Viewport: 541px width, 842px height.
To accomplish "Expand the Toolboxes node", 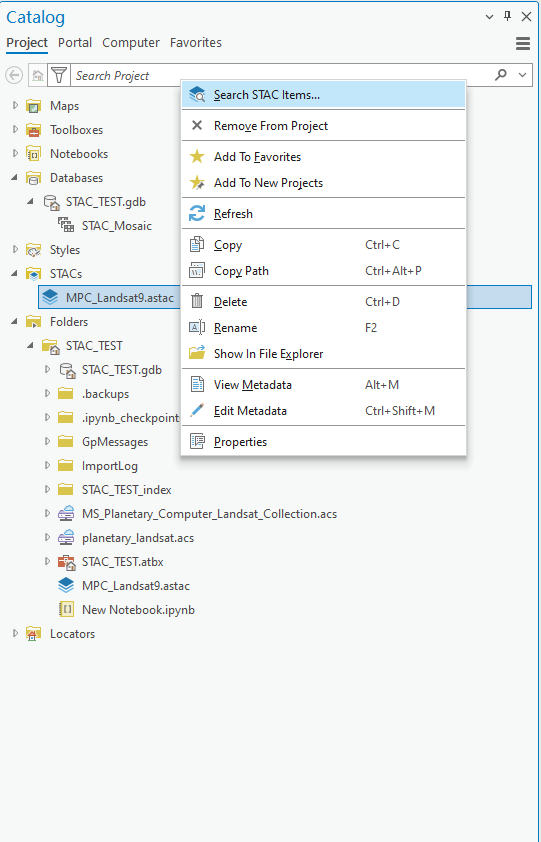I will pos(15,129).
